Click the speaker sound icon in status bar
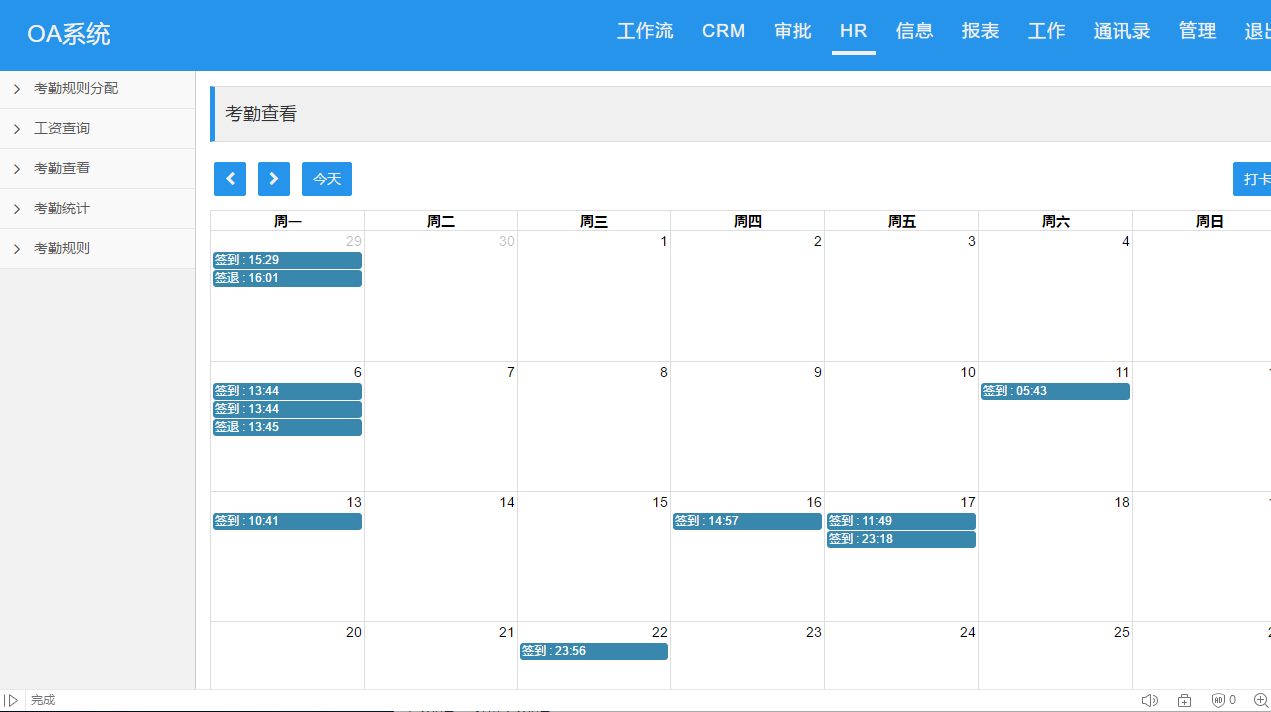Screen dimensions: 1271x712 [1149, 700]
